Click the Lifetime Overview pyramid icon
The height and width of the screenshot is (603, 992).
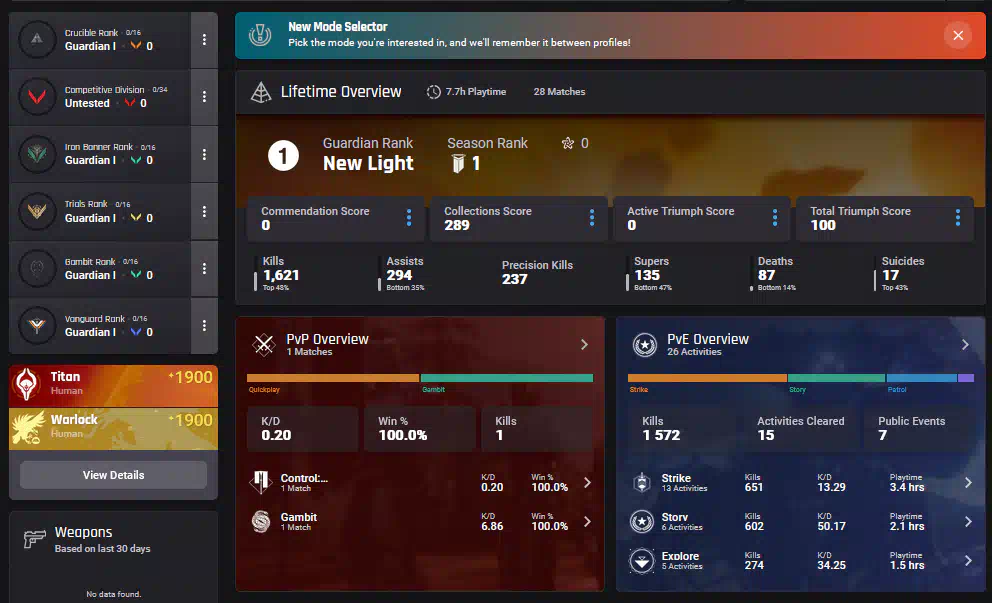[x=261, y=92]
